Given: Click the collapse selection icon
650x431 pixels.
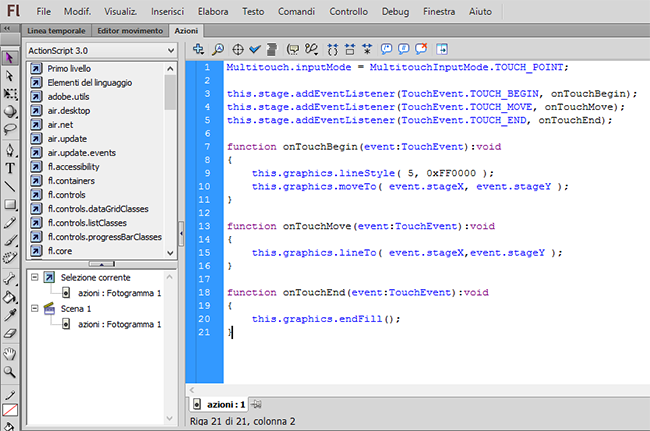Looking at the screenshot, I should point(350,50).
